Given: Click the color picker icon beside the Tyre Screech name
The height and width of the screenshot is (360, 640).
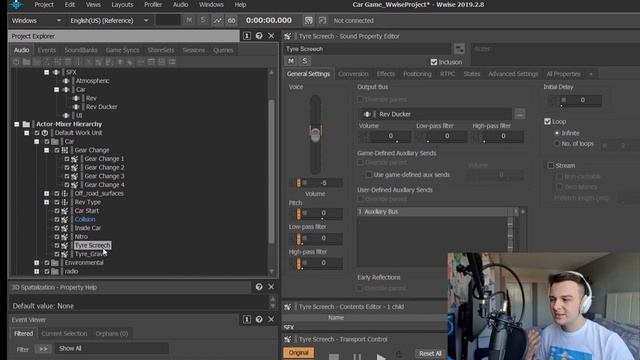Looking at the screenshot, I should (459, 49).
